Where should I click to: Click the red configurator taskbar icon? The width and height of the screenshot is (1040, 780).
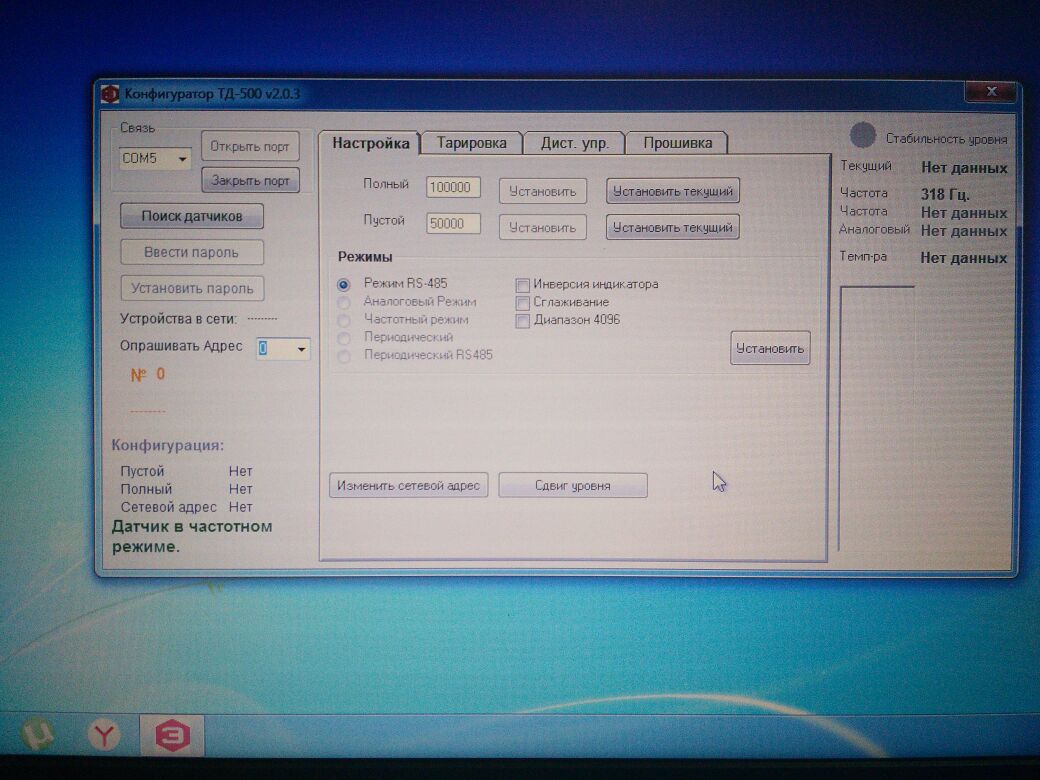[171, 737]
